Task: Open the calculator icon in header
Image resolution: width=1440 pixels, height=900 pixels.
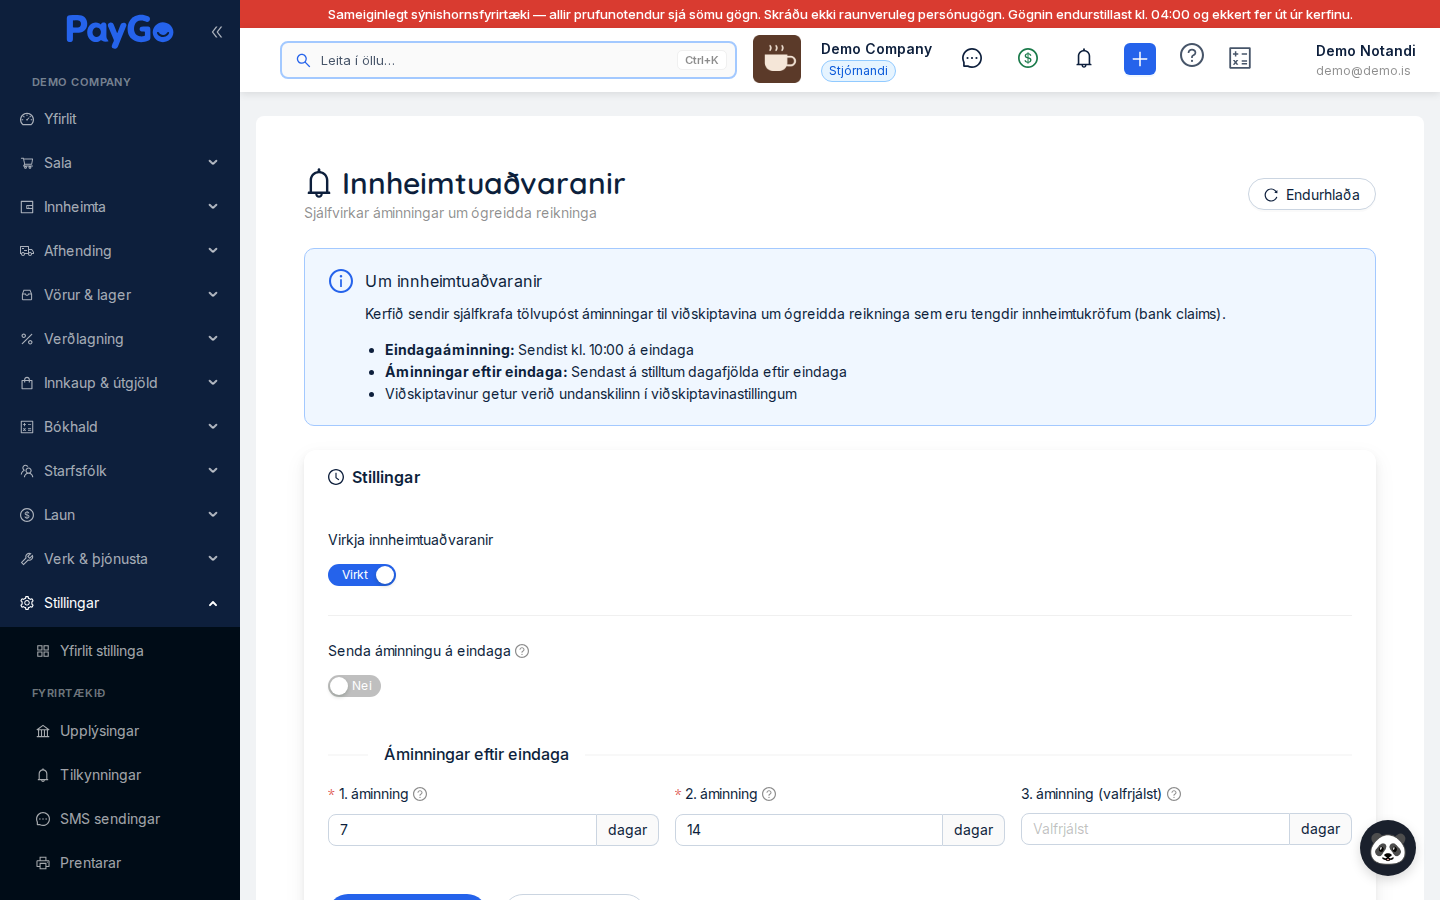Action: (x=1240, y=58)
